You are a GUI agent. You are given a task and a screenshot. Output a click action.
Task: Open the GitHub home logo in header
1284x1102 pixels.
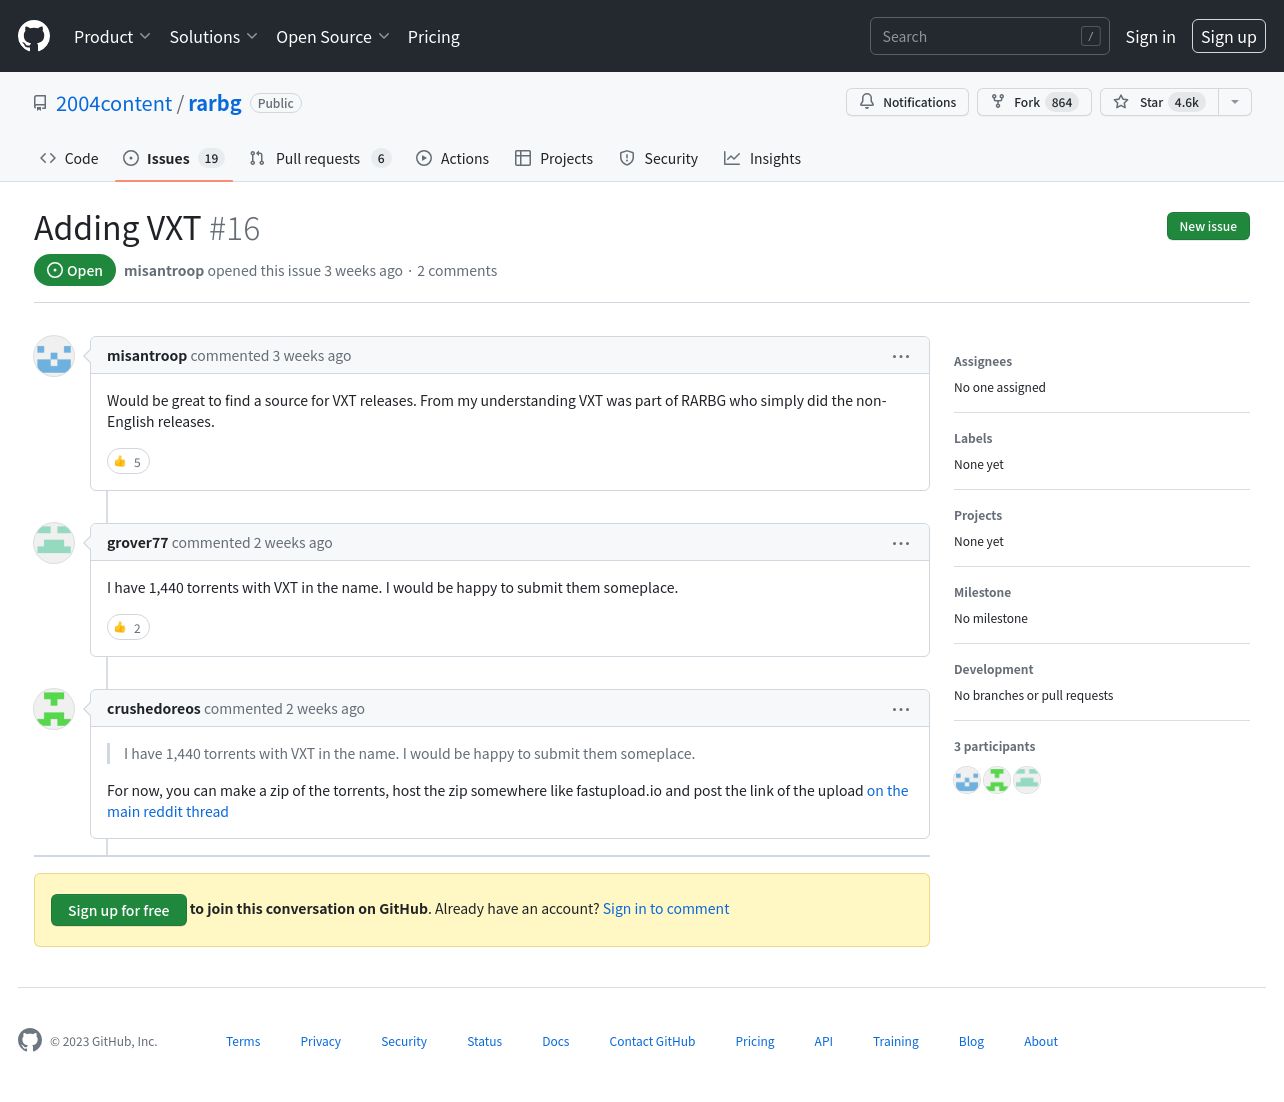(x=34, y=36)
